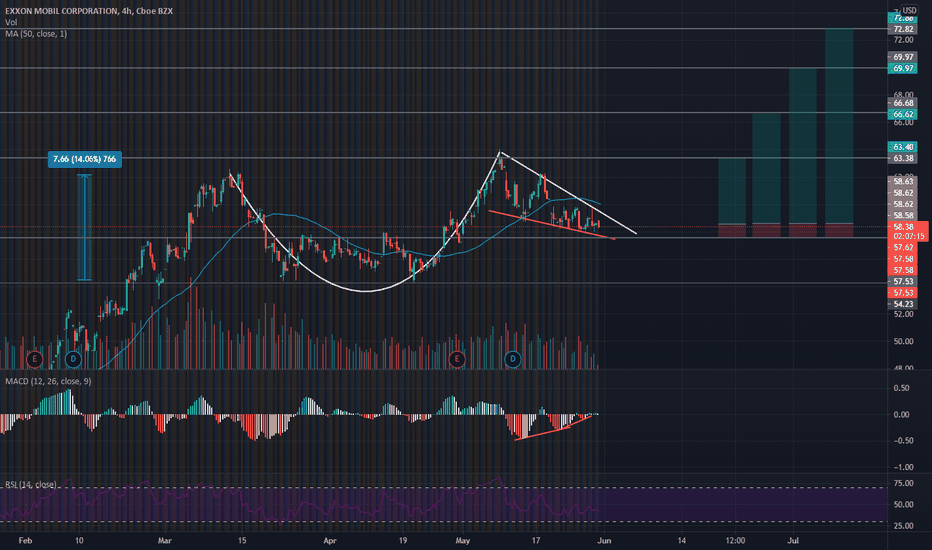The height and width of the screenshot is (550, 932).
Task: Select the blue price range measurement bar
Action: coord(84,227)
